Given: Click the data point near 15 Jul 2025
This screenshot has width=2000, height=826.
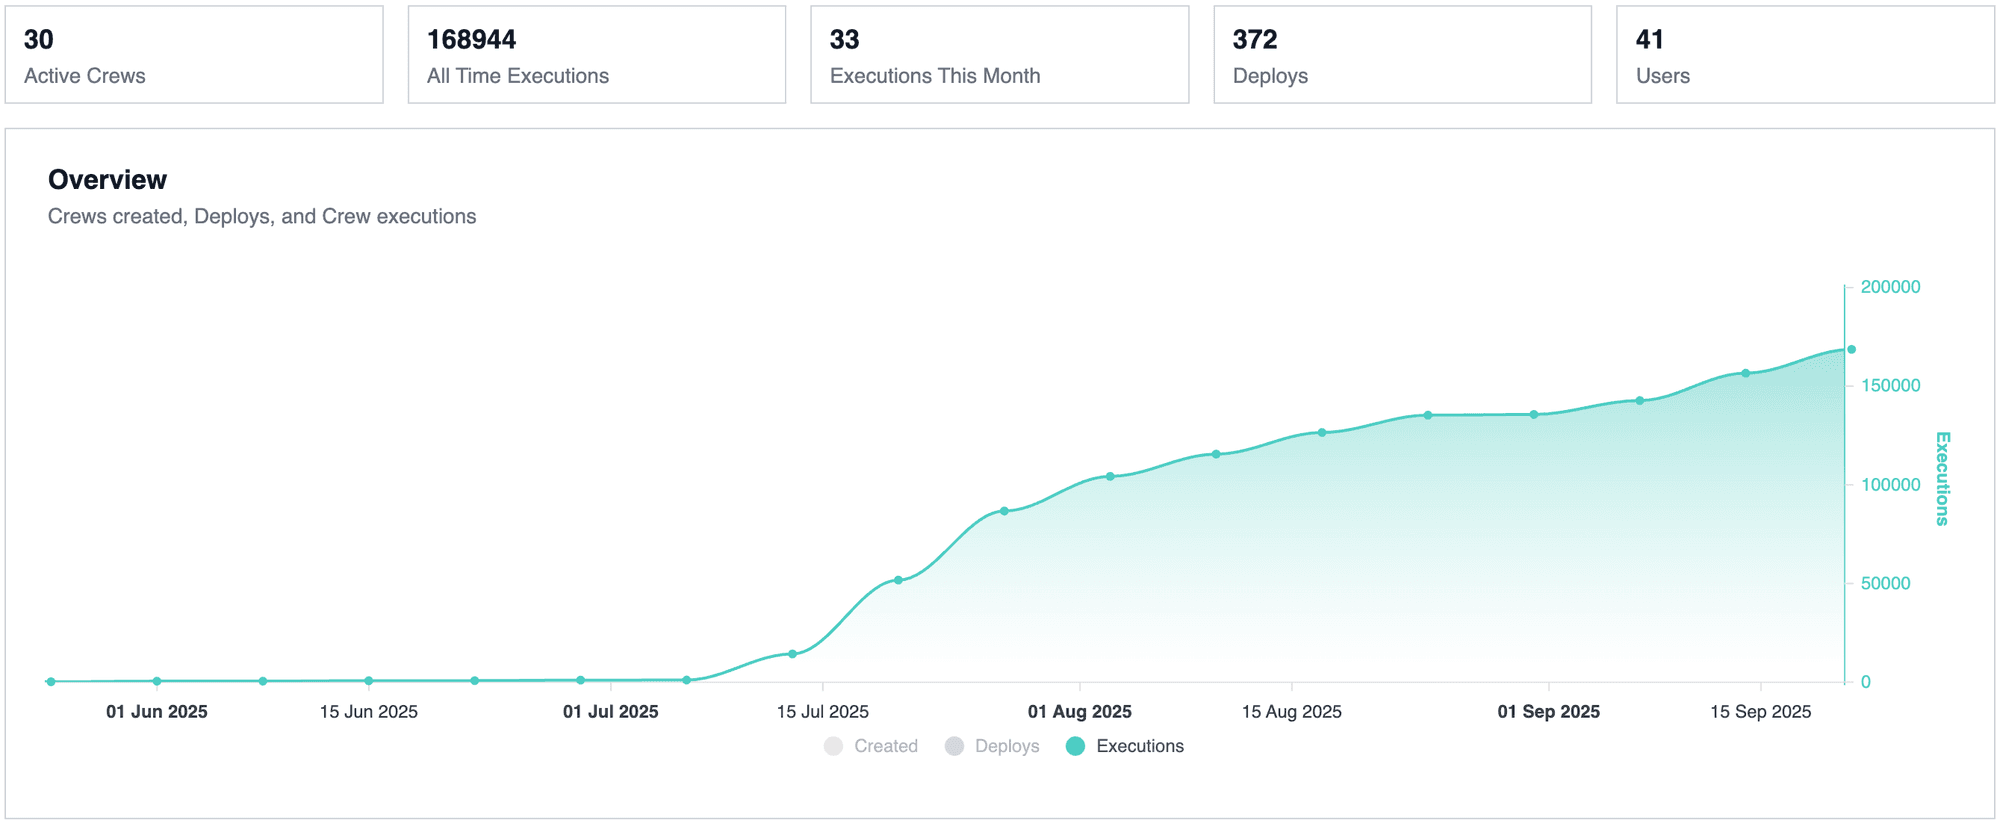Looking at the screenshot, I should pyautogui.click(x=792, y=654).
